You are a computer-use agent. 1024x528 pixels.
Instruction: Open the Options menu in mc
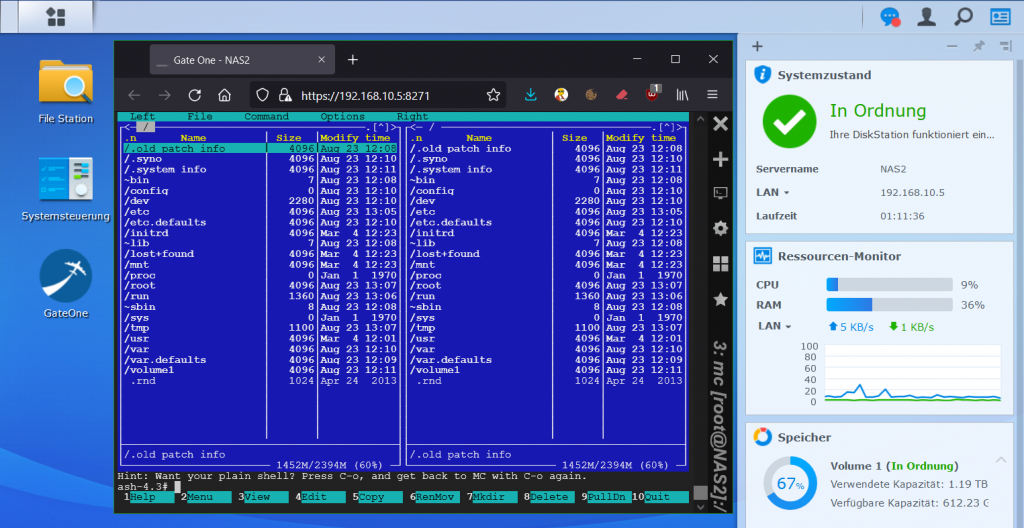[342, 117]
